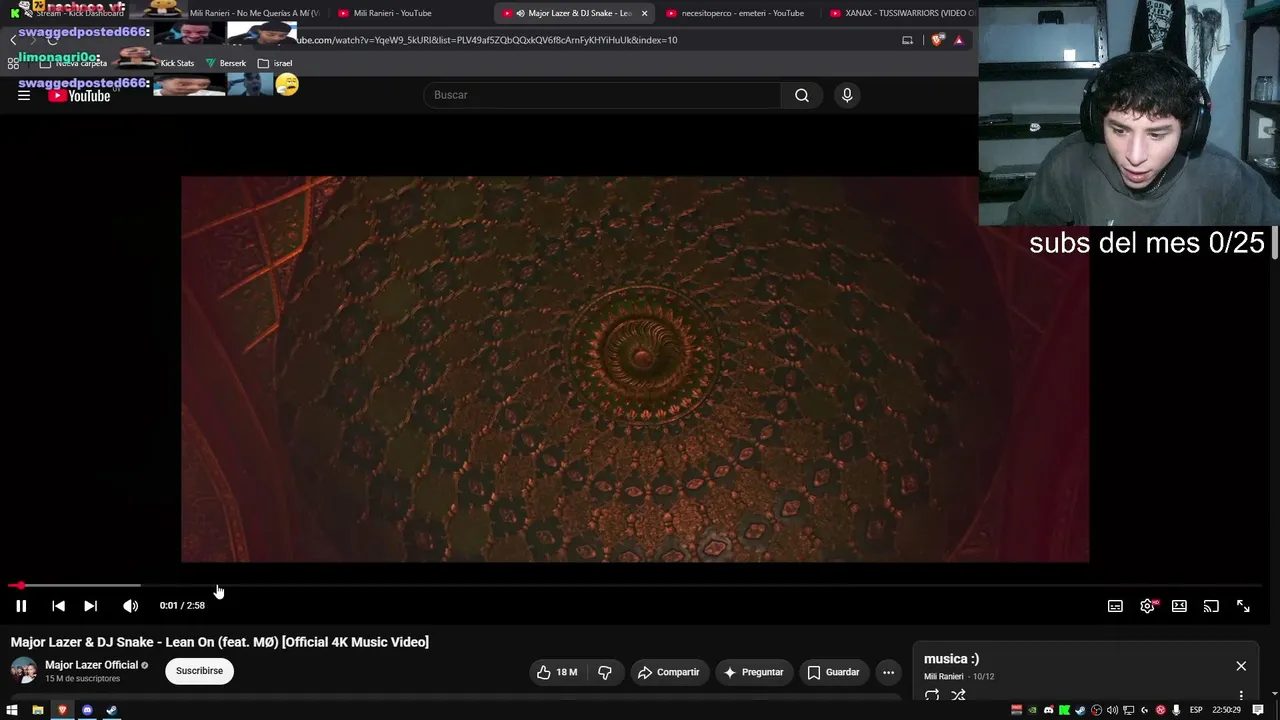Open the Windows Start menu
The image size is (1280, 720).
coord(12,710)
